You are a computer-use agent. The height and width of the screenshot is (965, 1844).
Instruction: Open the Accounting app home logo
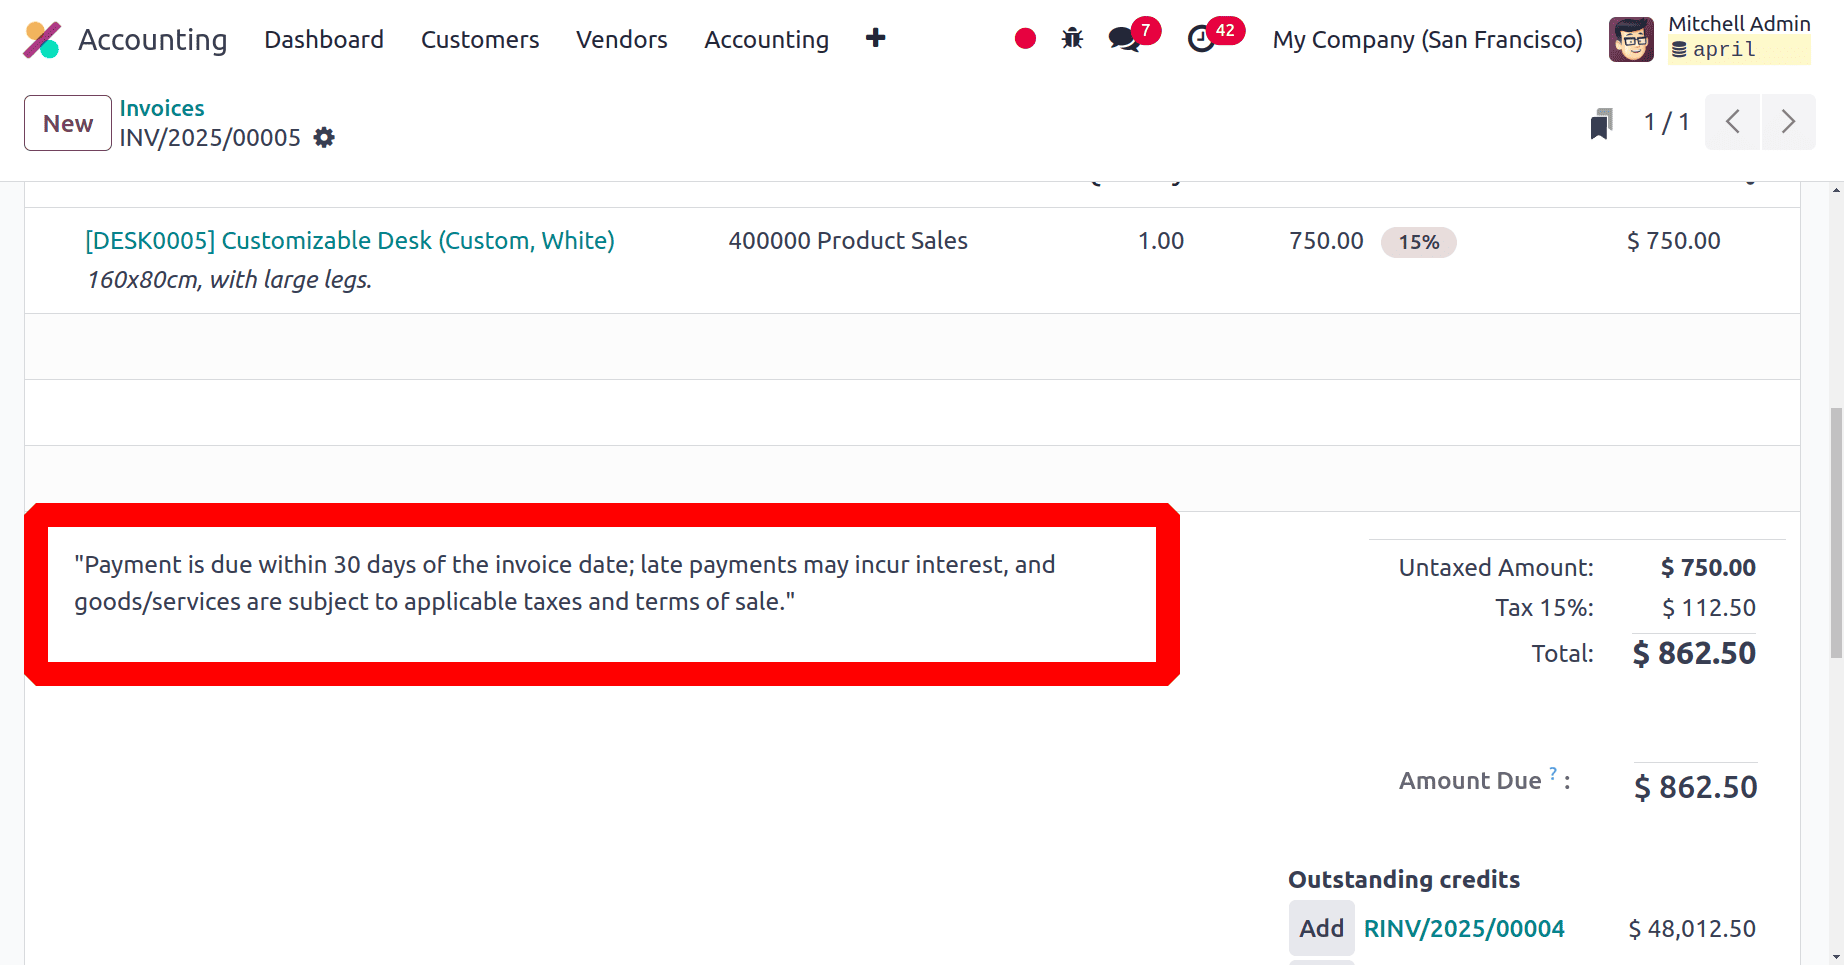tap(42, 40)
